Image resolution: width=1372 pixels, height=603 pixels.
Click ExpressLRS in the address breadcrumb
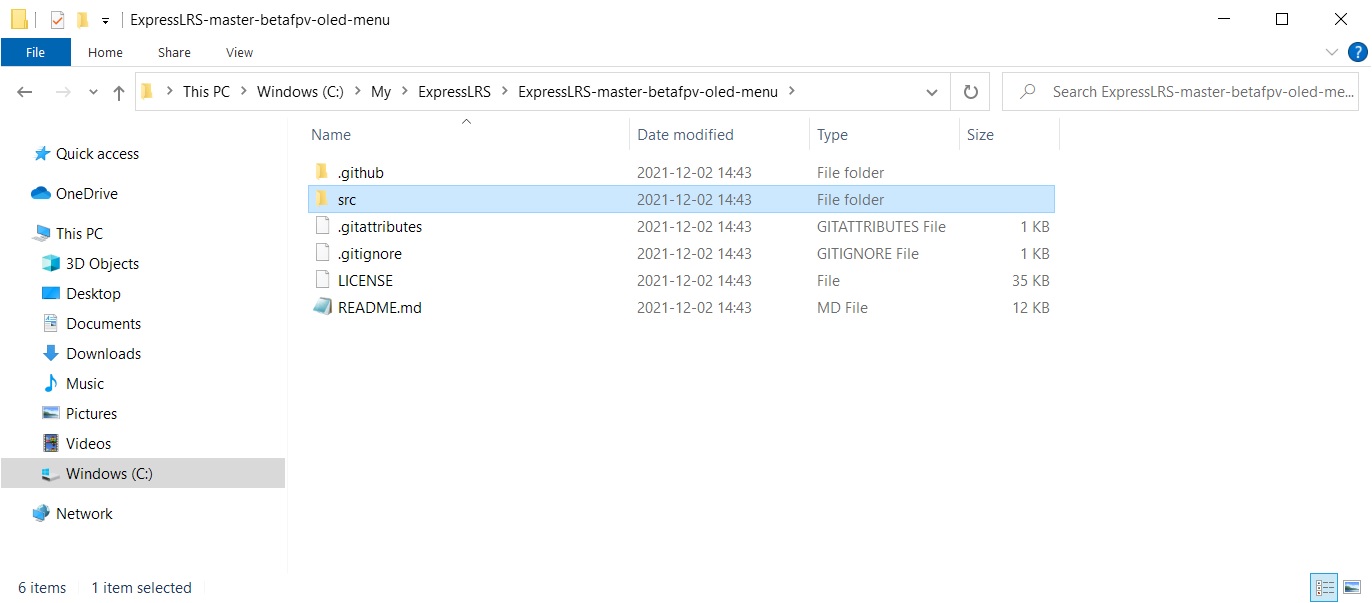tap(454, 91)
